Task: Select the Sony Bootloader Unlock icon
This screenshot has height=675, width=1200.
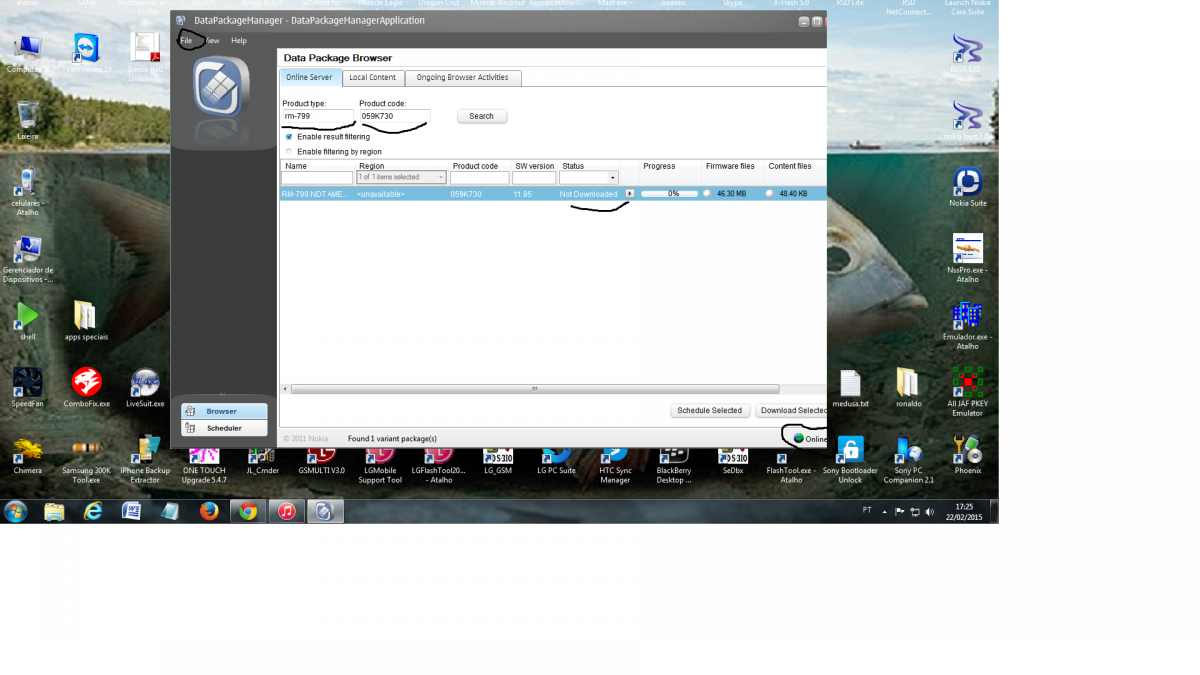Action: 850,460
